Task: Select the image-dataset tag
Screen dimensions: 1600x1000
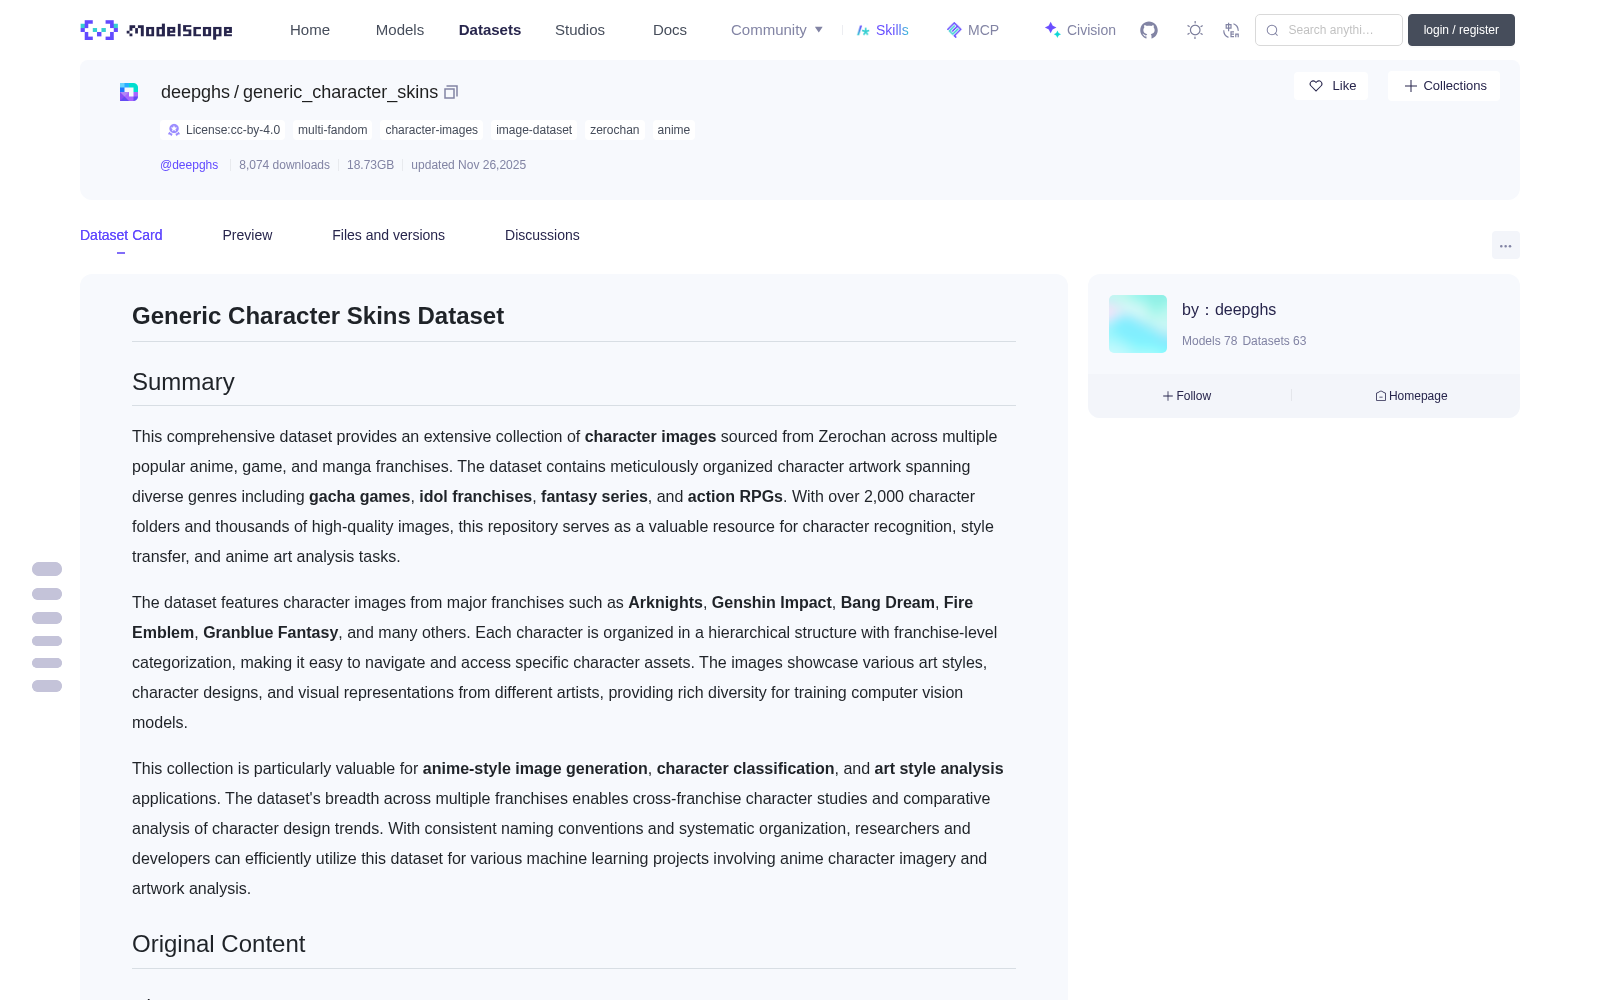Action: click(534, 130)
